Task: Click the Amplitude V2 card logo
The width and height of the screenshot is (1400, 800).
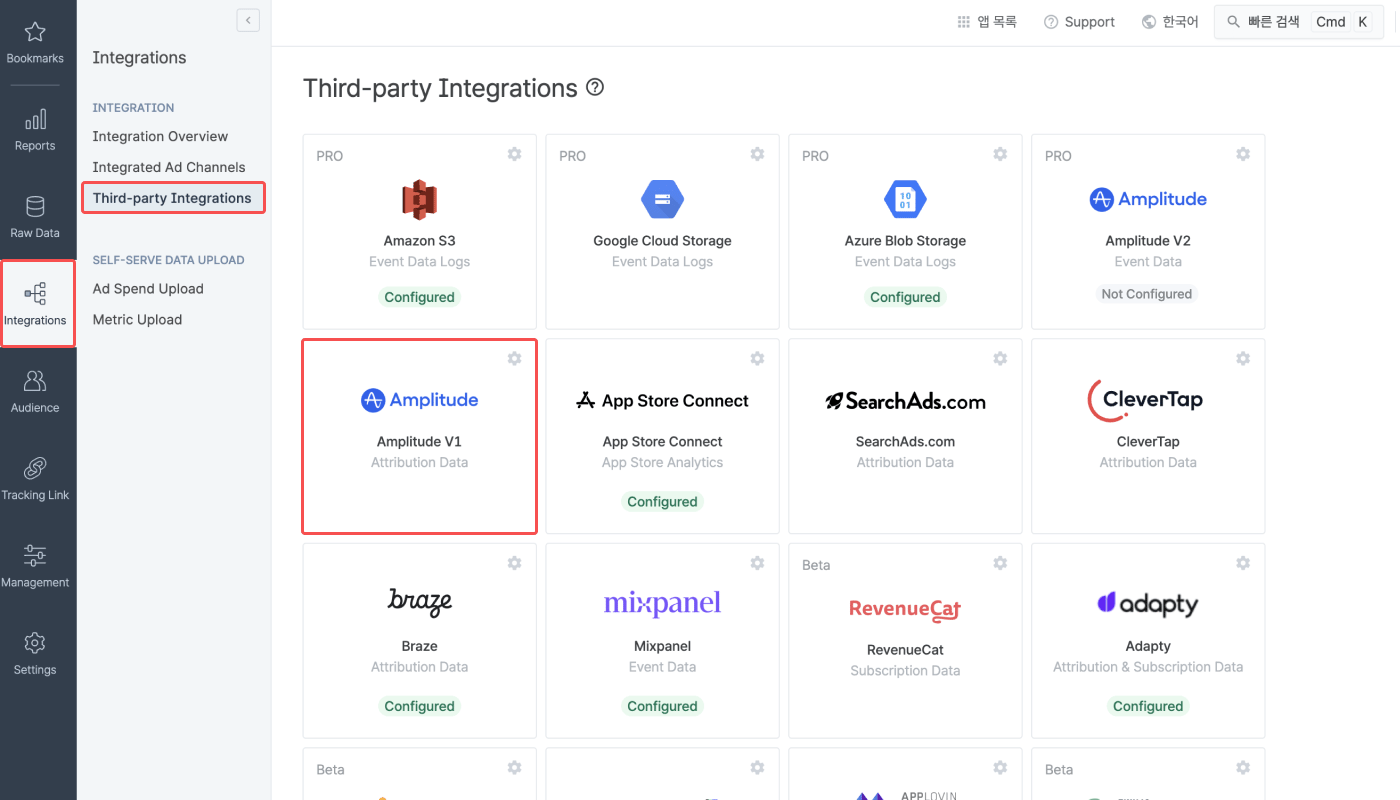Action: (x=1148, y=199)
